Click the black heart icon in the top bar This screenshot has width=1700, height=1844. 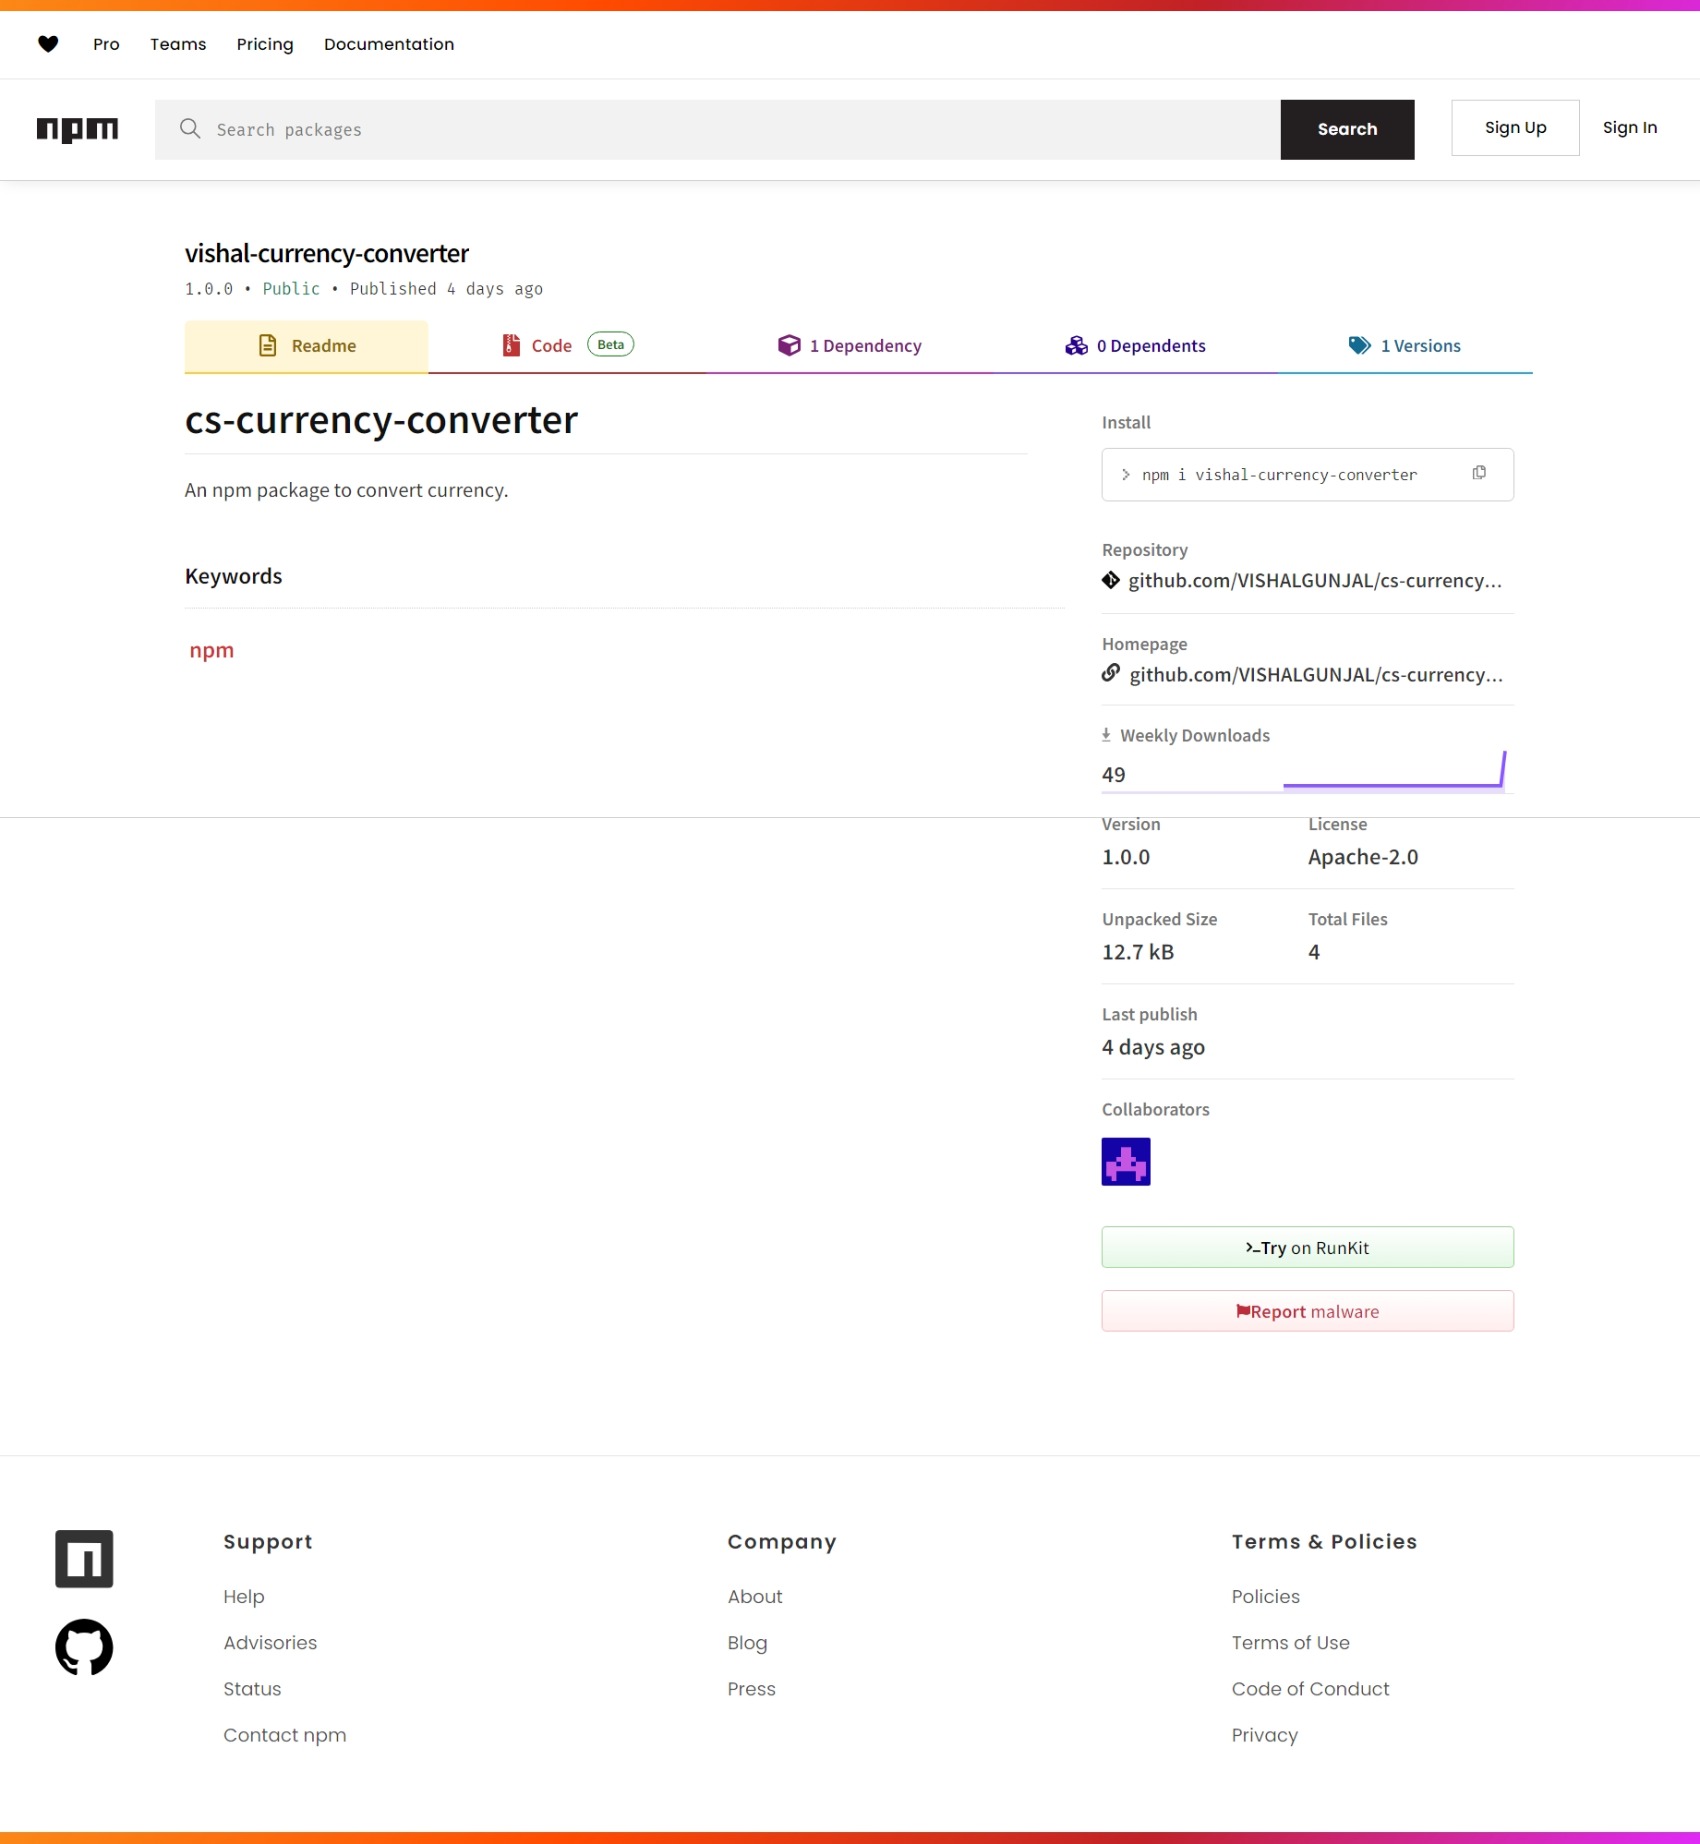click(48, 44)
